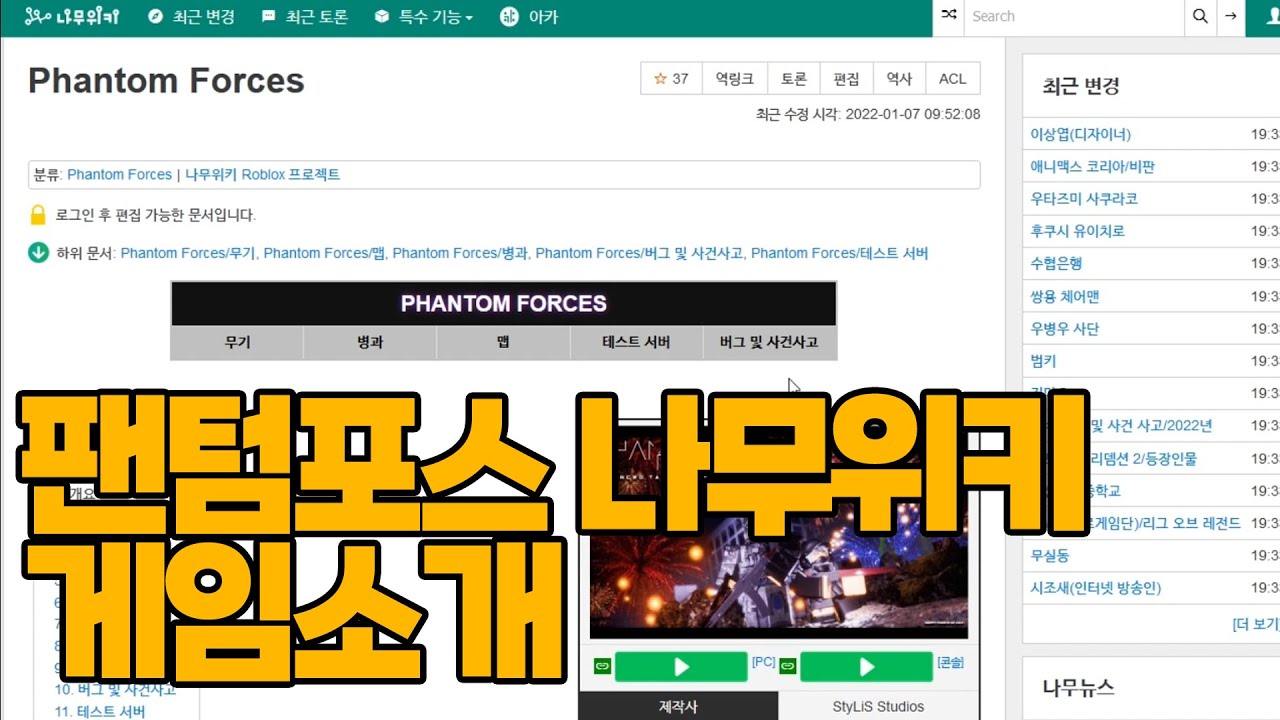Image resolution: width=1280 pixels, height=720 pixels.
Task: Open recent change 우타즈미 사쿠라코
Action: tap(1084, 199)
